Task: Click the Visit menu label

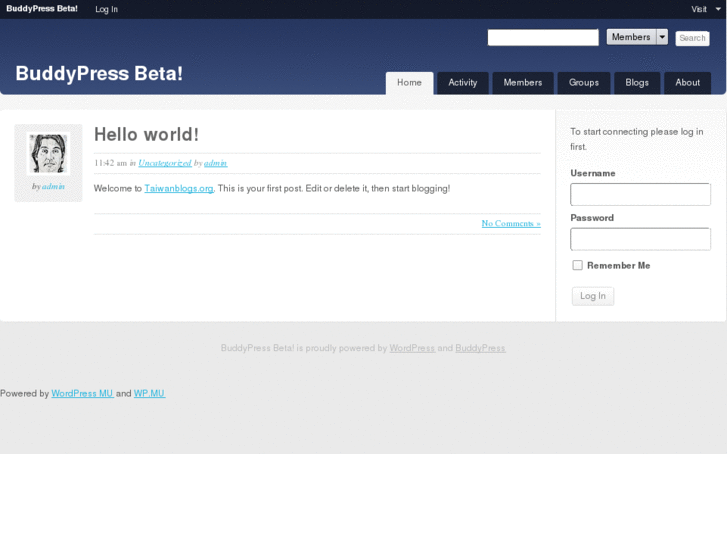Action: tap(699, 9)
